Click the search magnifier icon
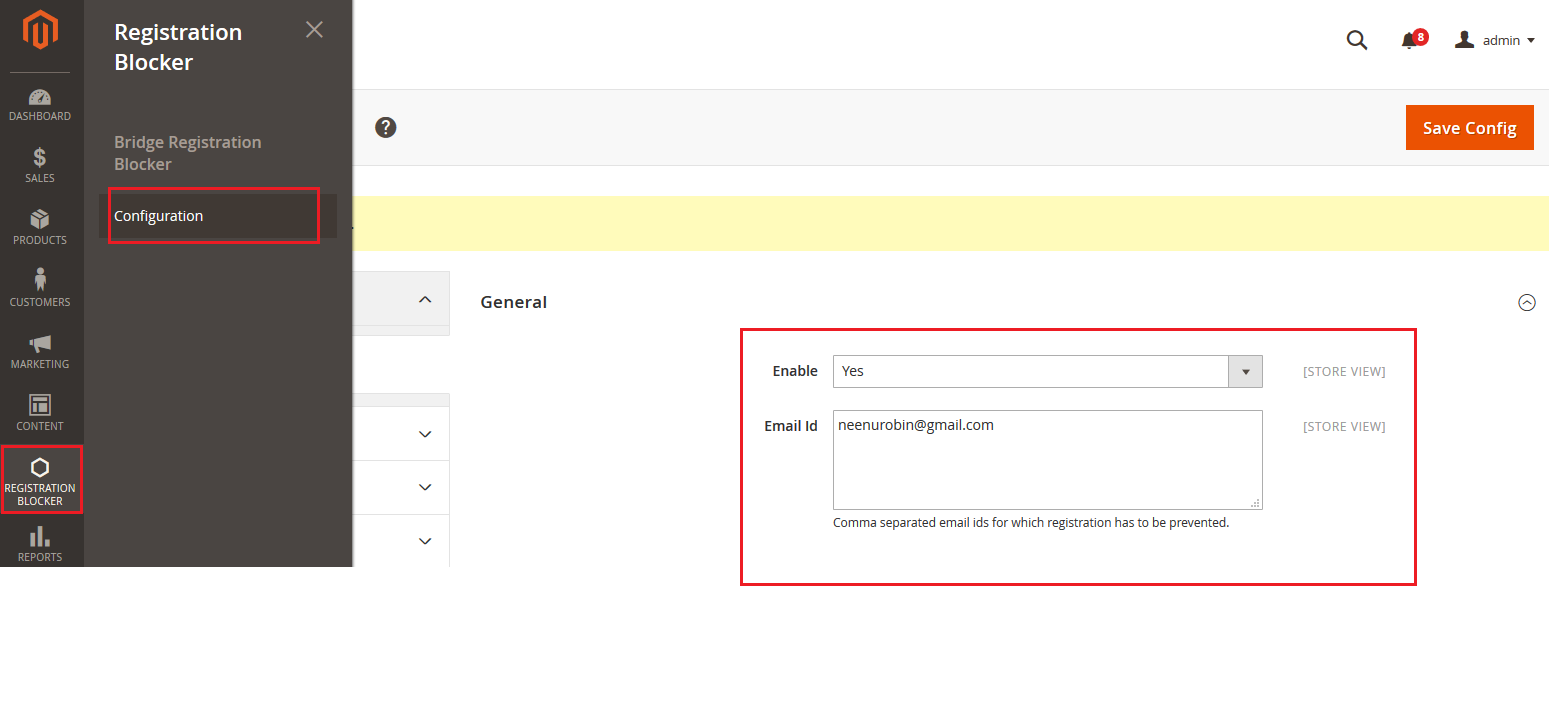The image size is (1557, 721). 1356,40
